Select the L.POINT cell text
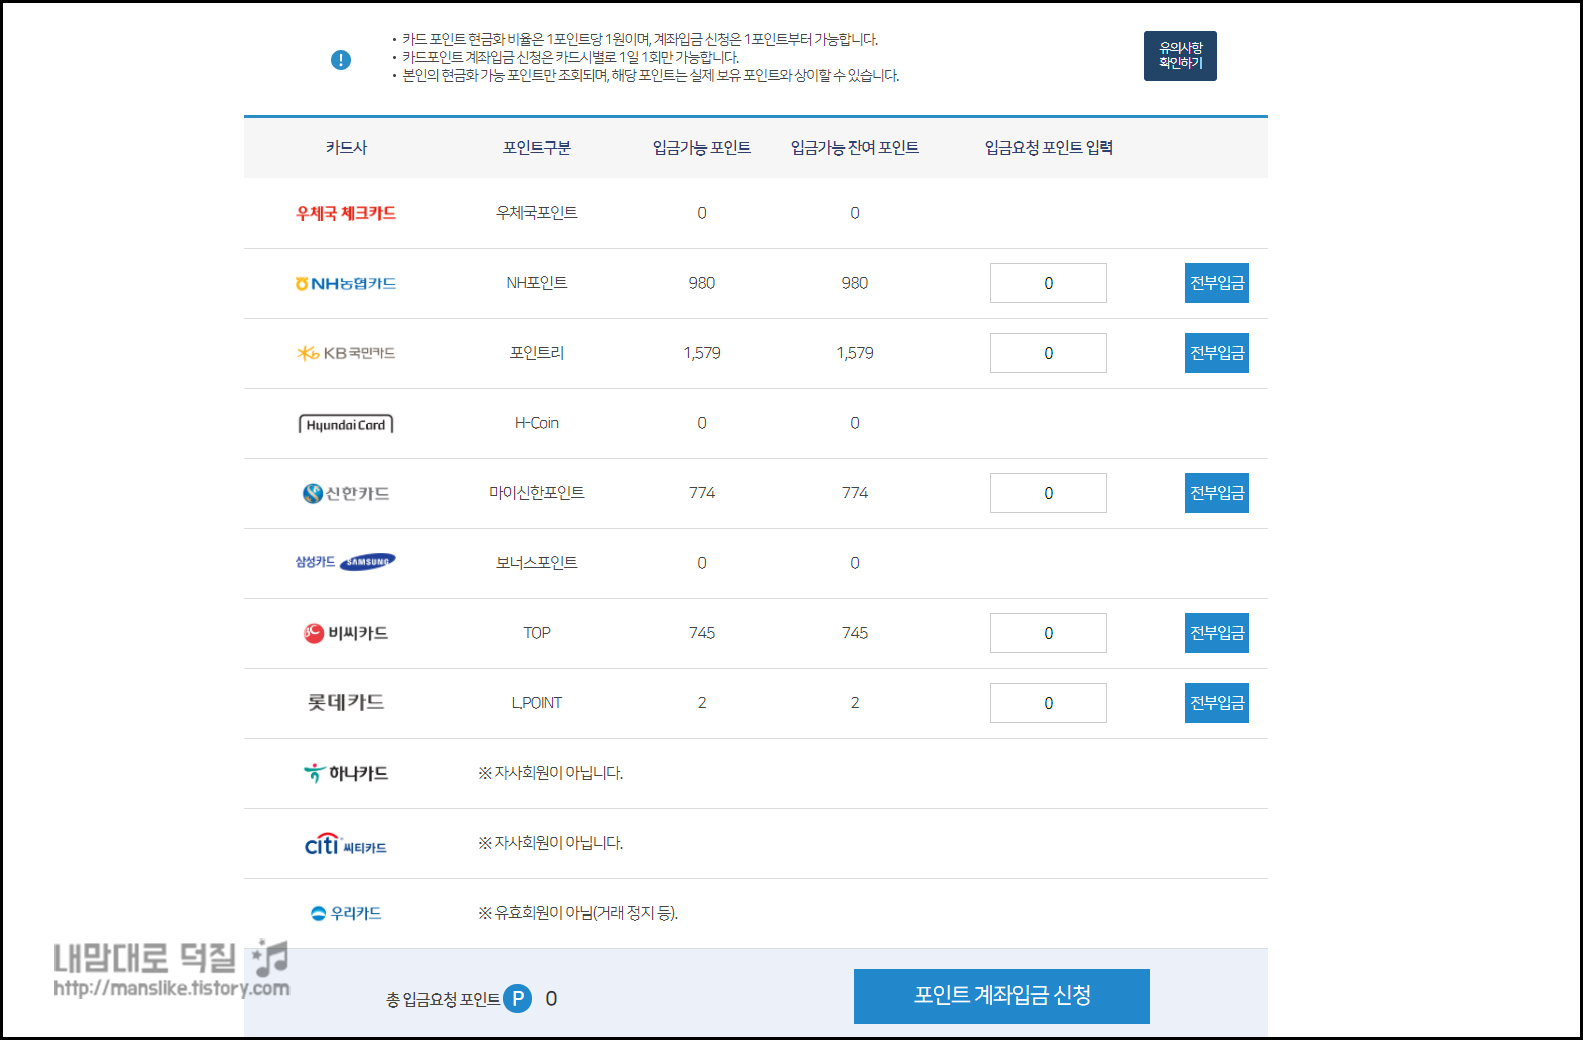The width and height of the screenshot is (1583, 1040). [537, 703]
